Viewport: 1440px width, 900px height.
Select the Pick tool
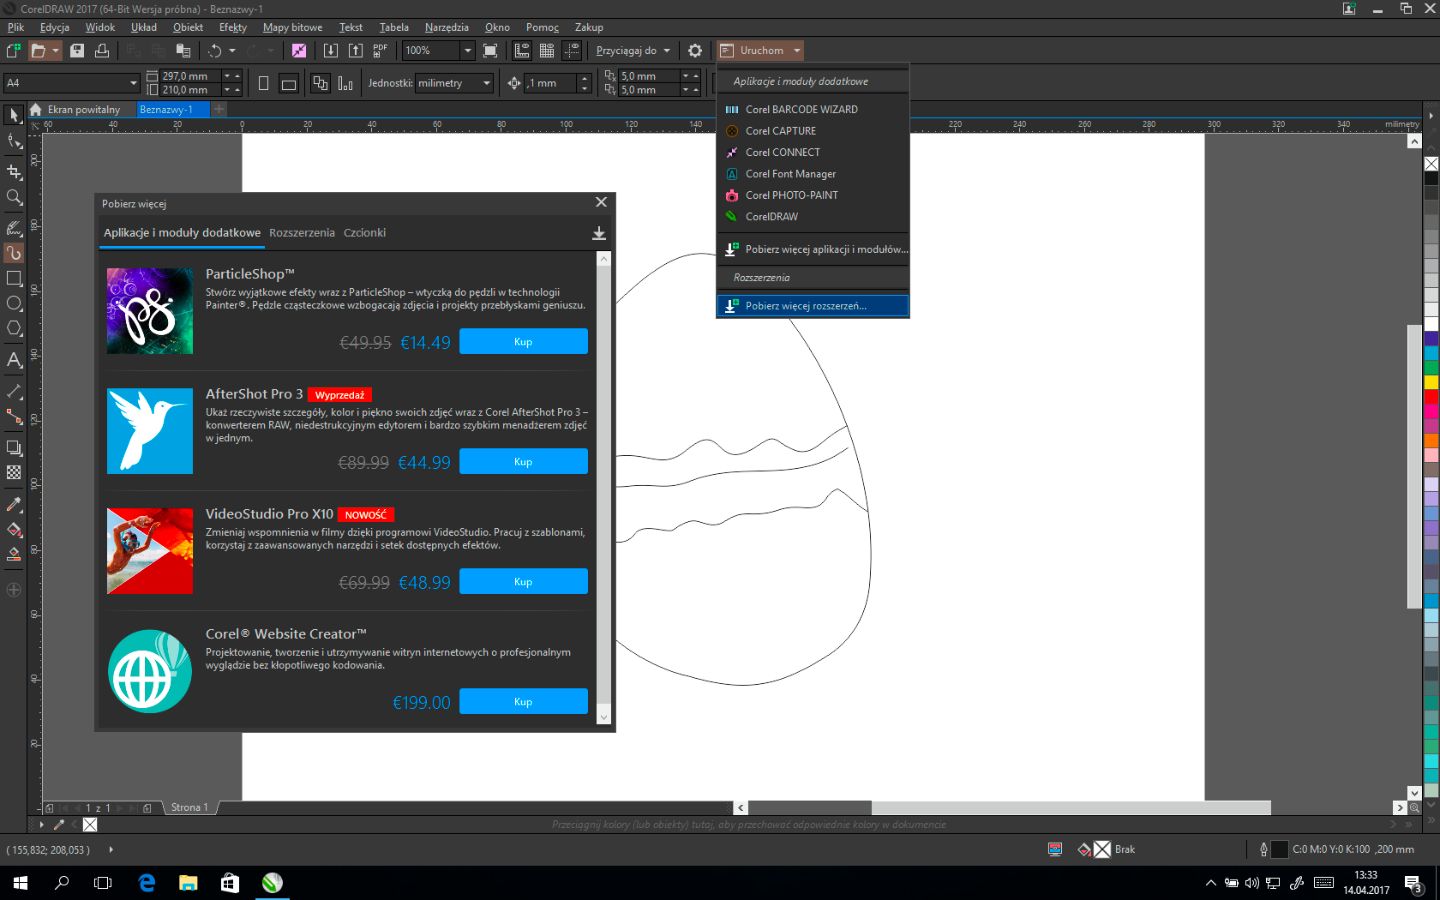(x=14, y=115)
